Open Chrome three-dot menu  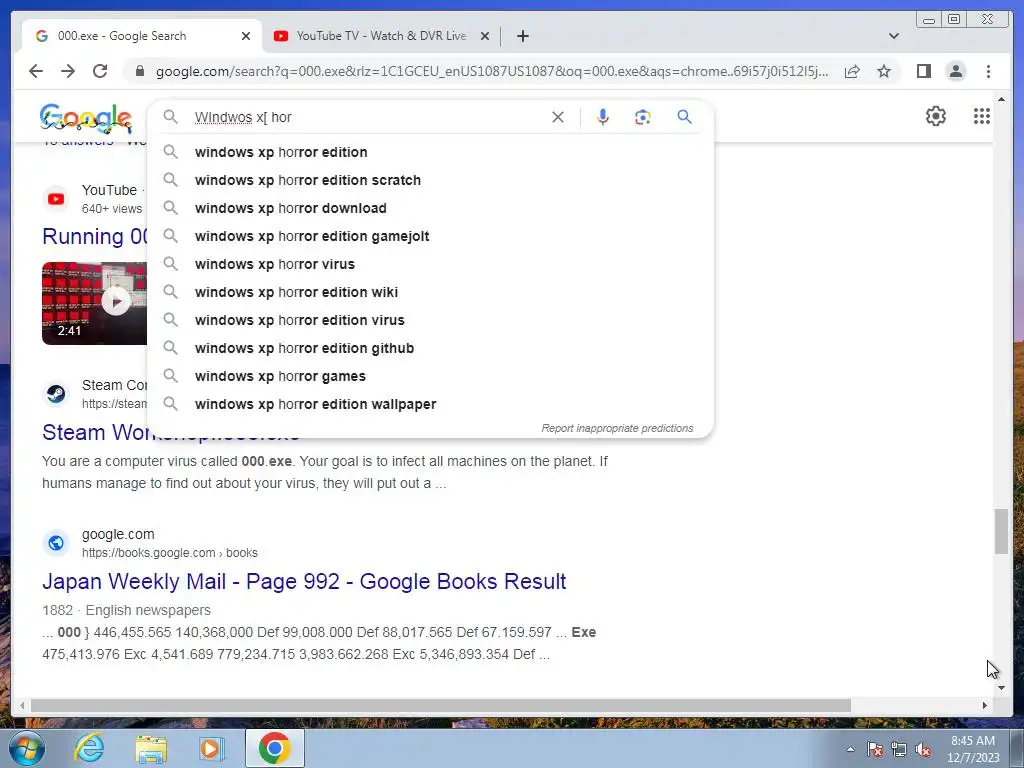988,71
